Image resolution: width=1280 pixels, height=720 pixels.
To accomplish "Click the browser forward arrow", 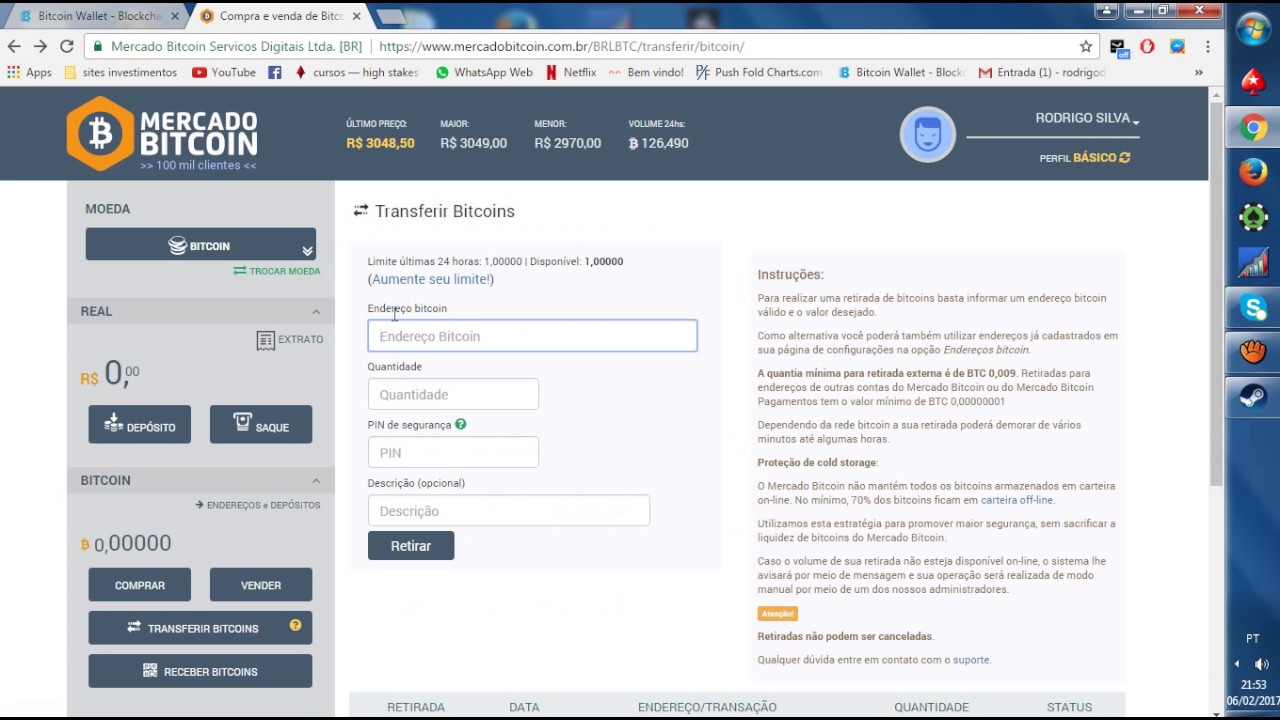I will click(40, 46).
